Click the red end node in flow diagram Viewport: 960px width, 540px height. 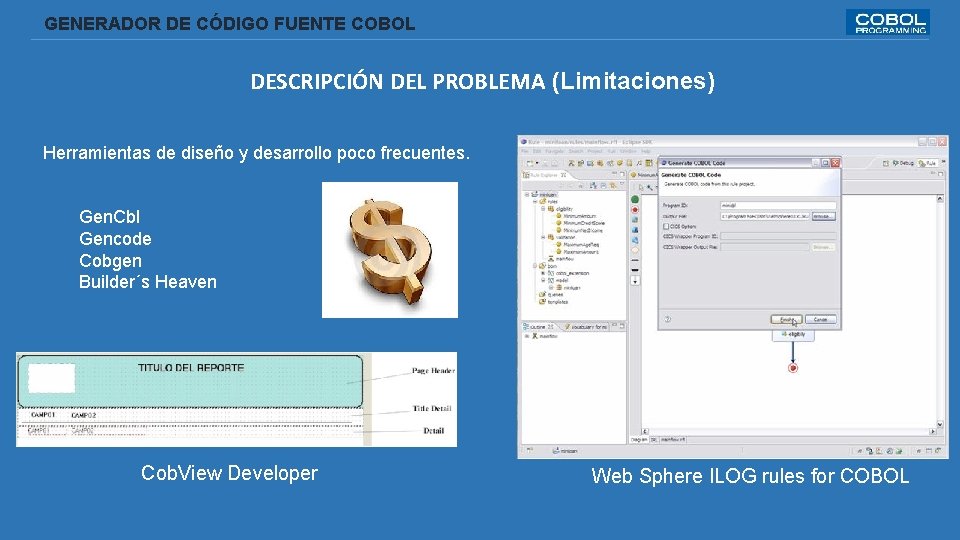[793, 368]
